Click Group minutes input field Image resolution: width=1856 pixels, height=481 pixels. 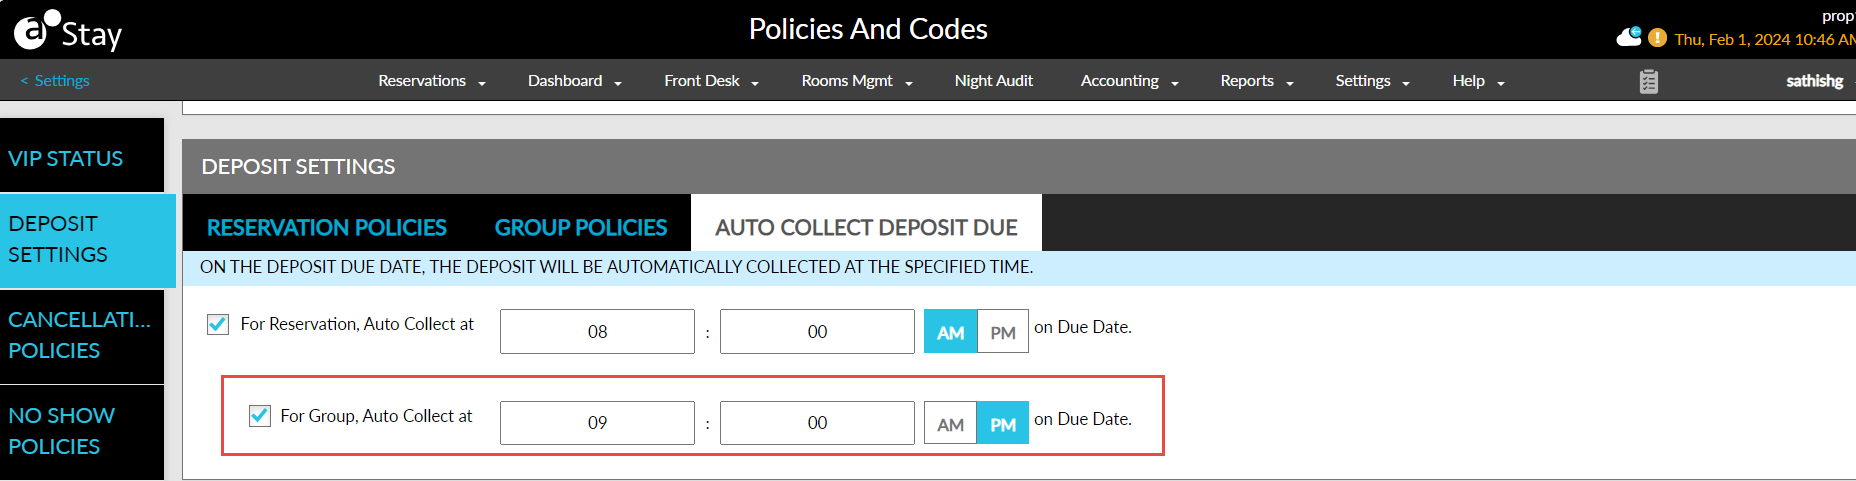817,423
